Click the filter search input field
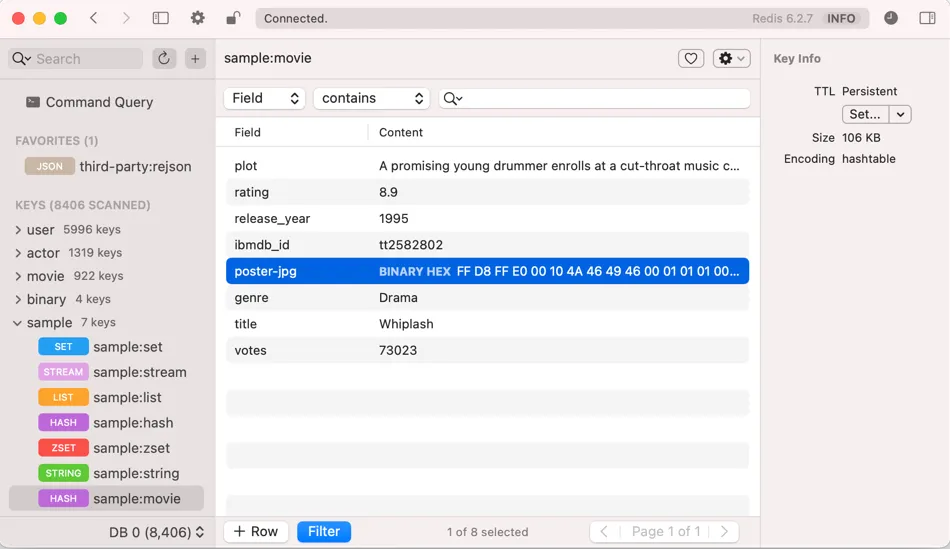Screen dimensions: 950x549 click(x=605, y=98)
